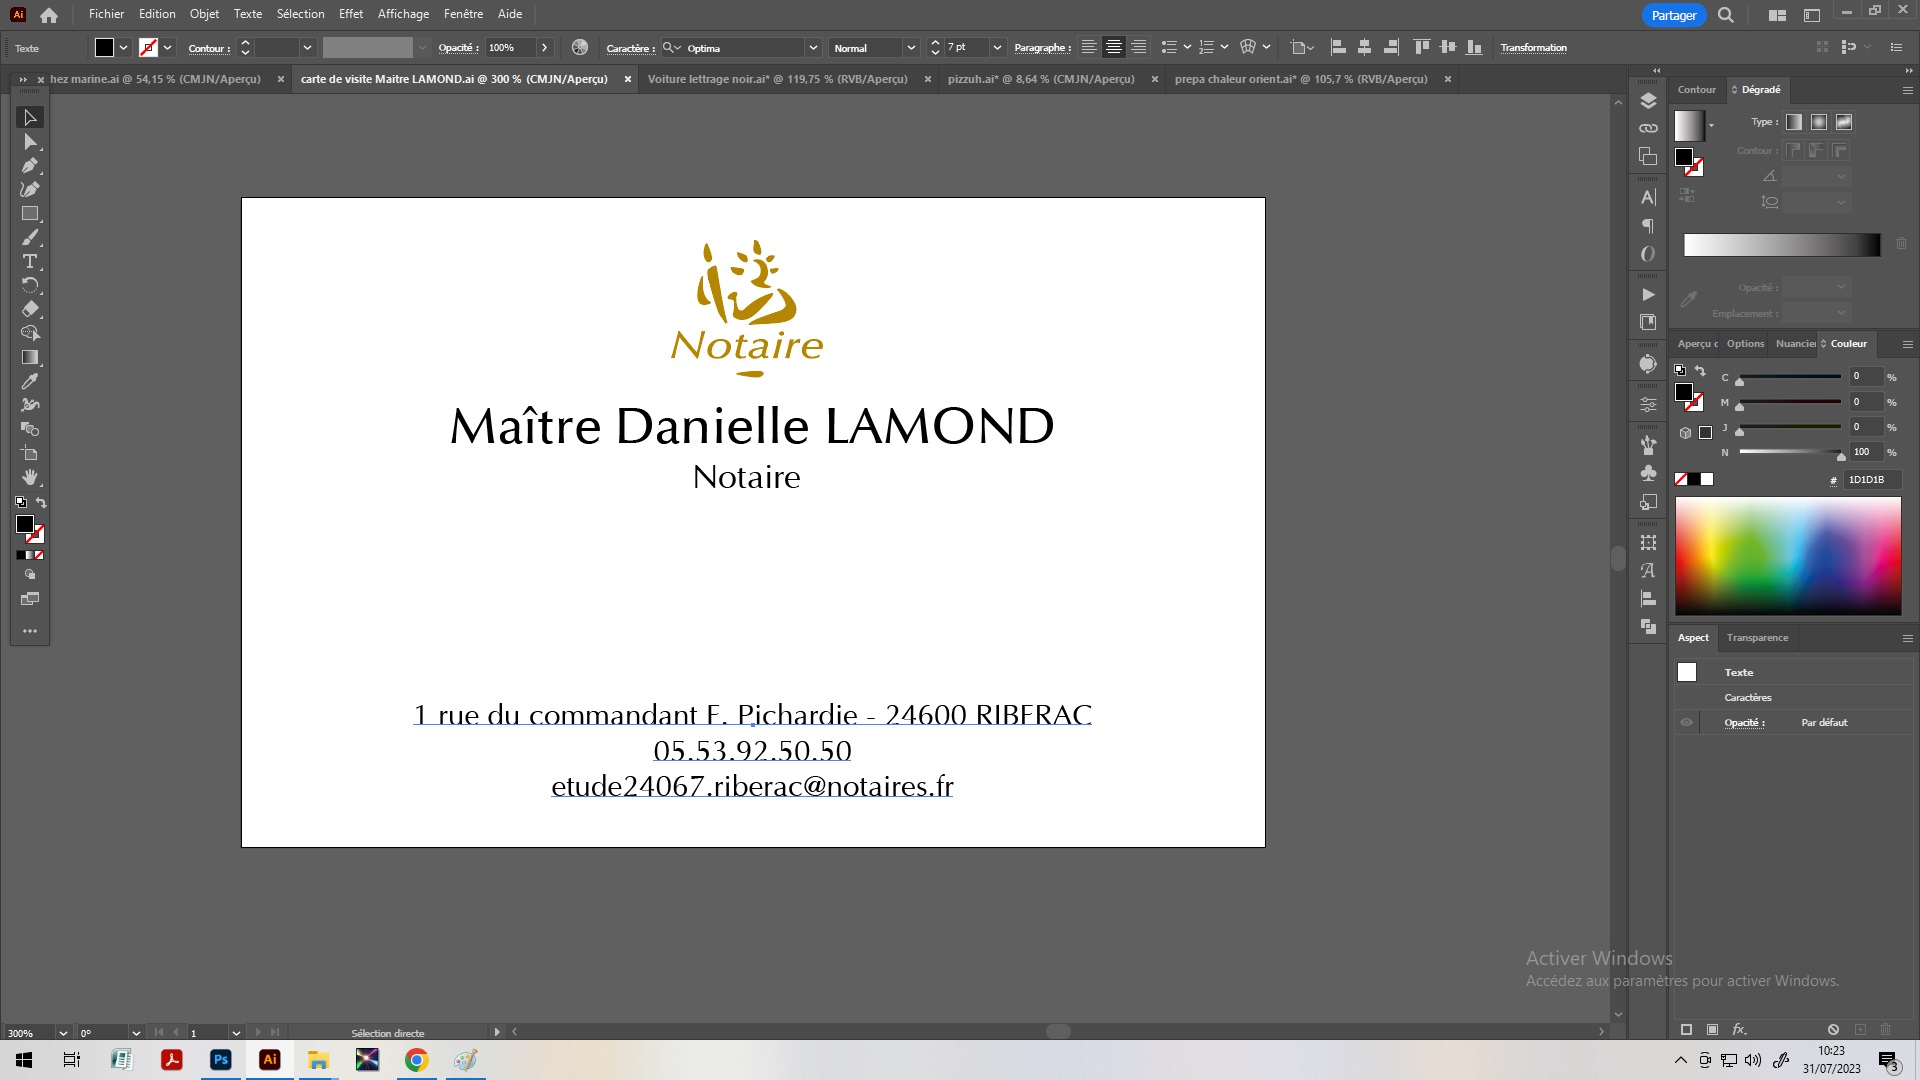
Task: Open the Affichage menu
Action: point(403,14)
